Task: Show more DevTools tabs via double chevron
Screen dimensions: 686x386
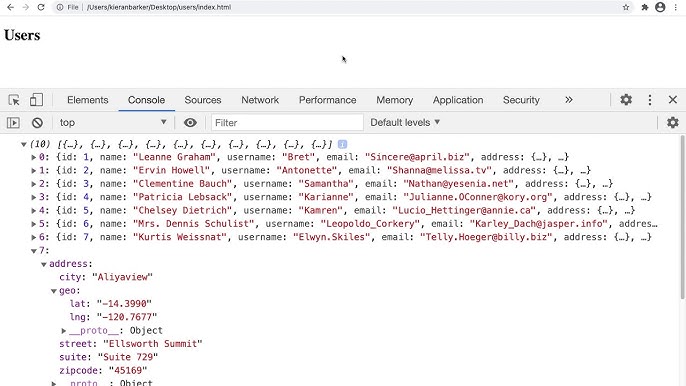Action: tap(569, 100)
